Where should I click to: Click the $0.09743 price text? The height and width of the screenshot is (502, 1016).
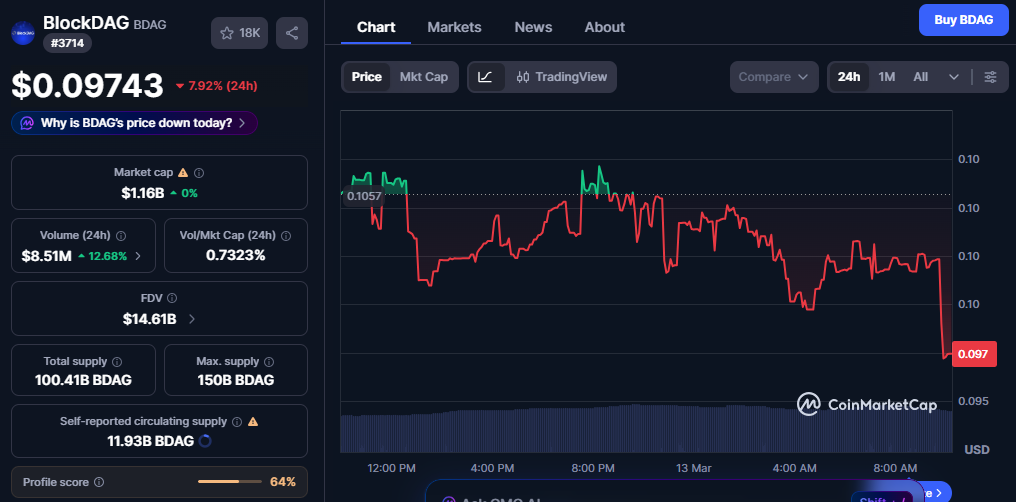tap(87, 86)
